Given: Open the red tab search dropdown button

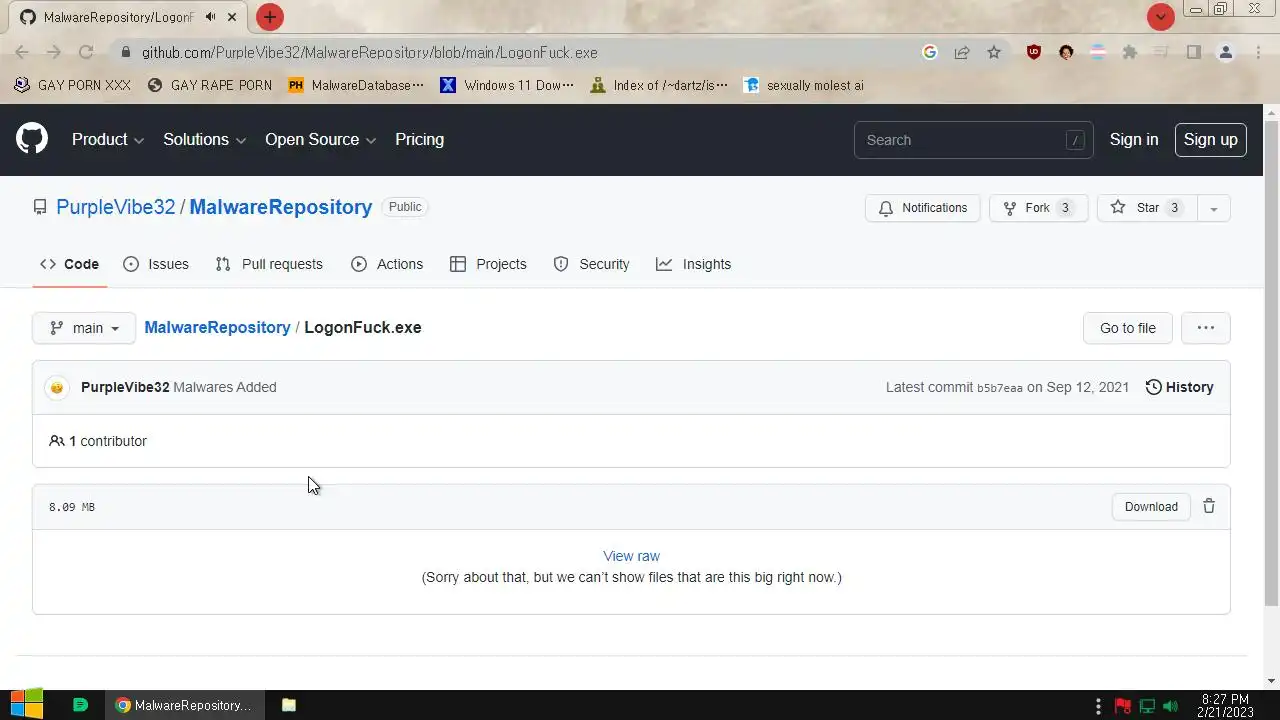Looking at the screenshot, I should pos(1160,17).
